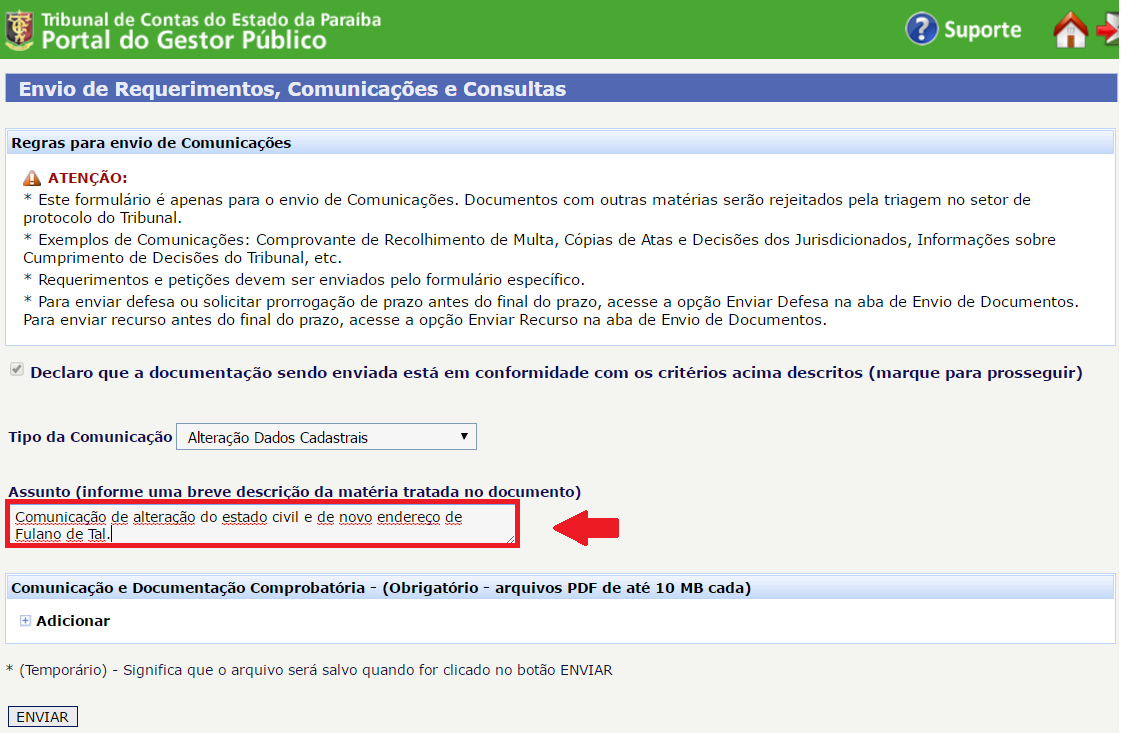Click the Assunto text area resize handle
This screenshot has height=733, width=1121.
point(510,538)
